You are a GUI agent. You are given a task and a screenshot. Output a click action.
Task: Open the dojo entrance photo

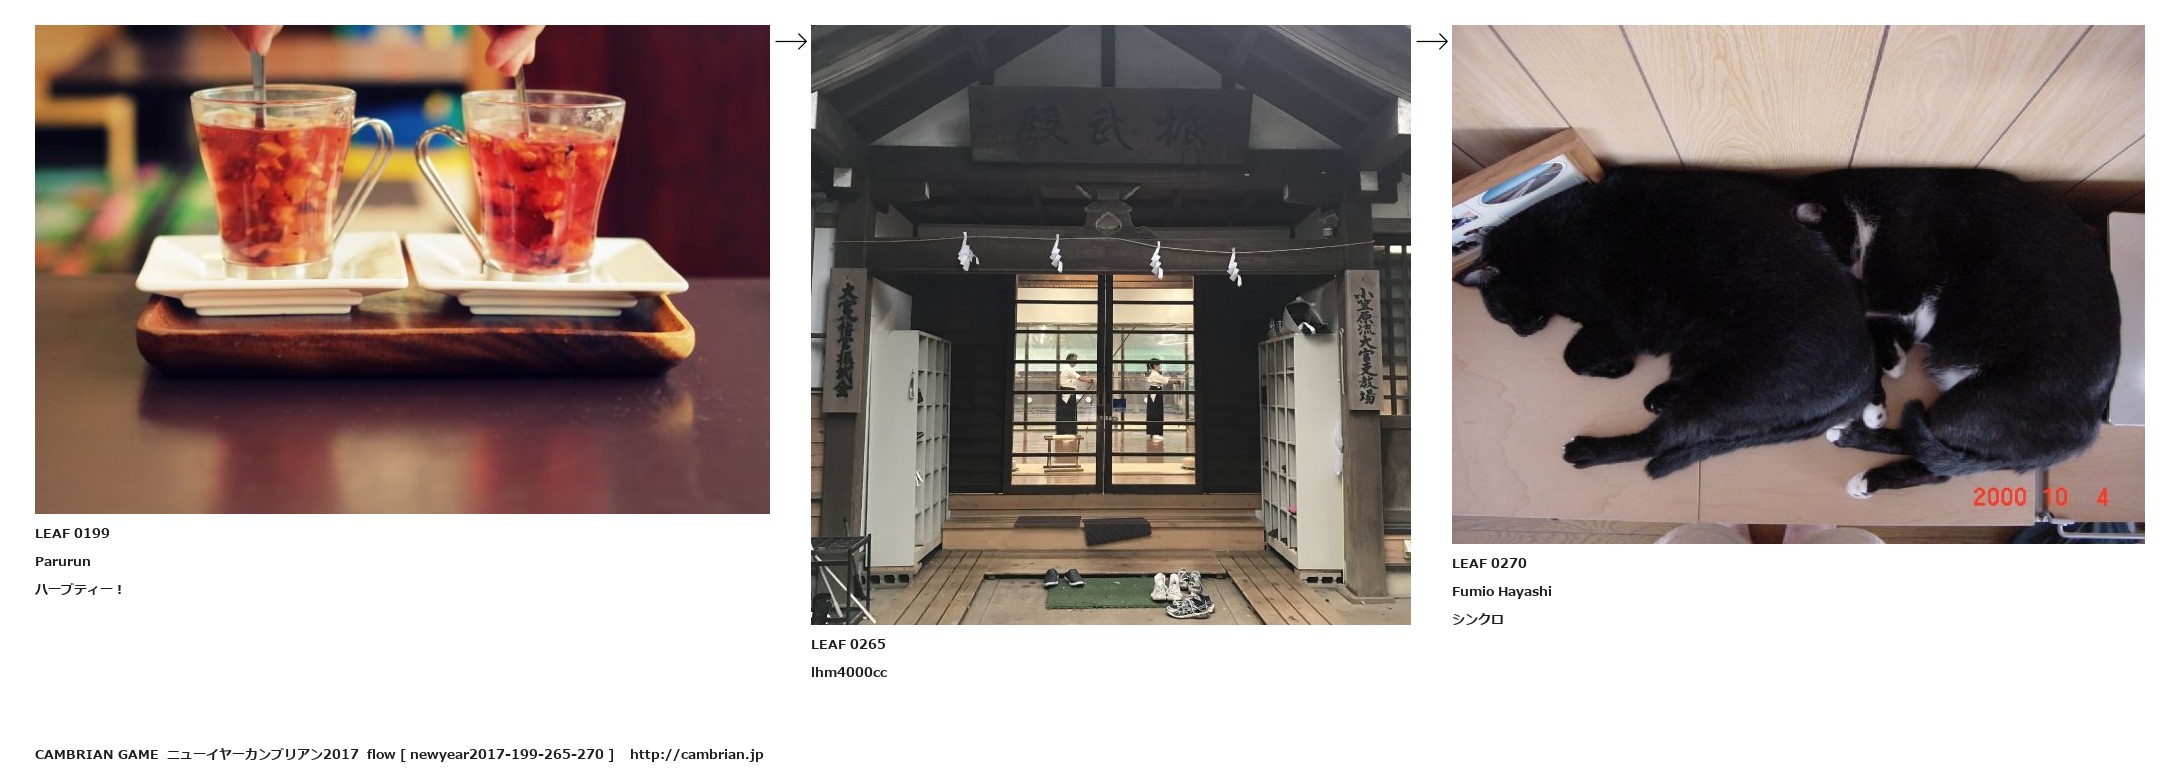point(1110,325)
